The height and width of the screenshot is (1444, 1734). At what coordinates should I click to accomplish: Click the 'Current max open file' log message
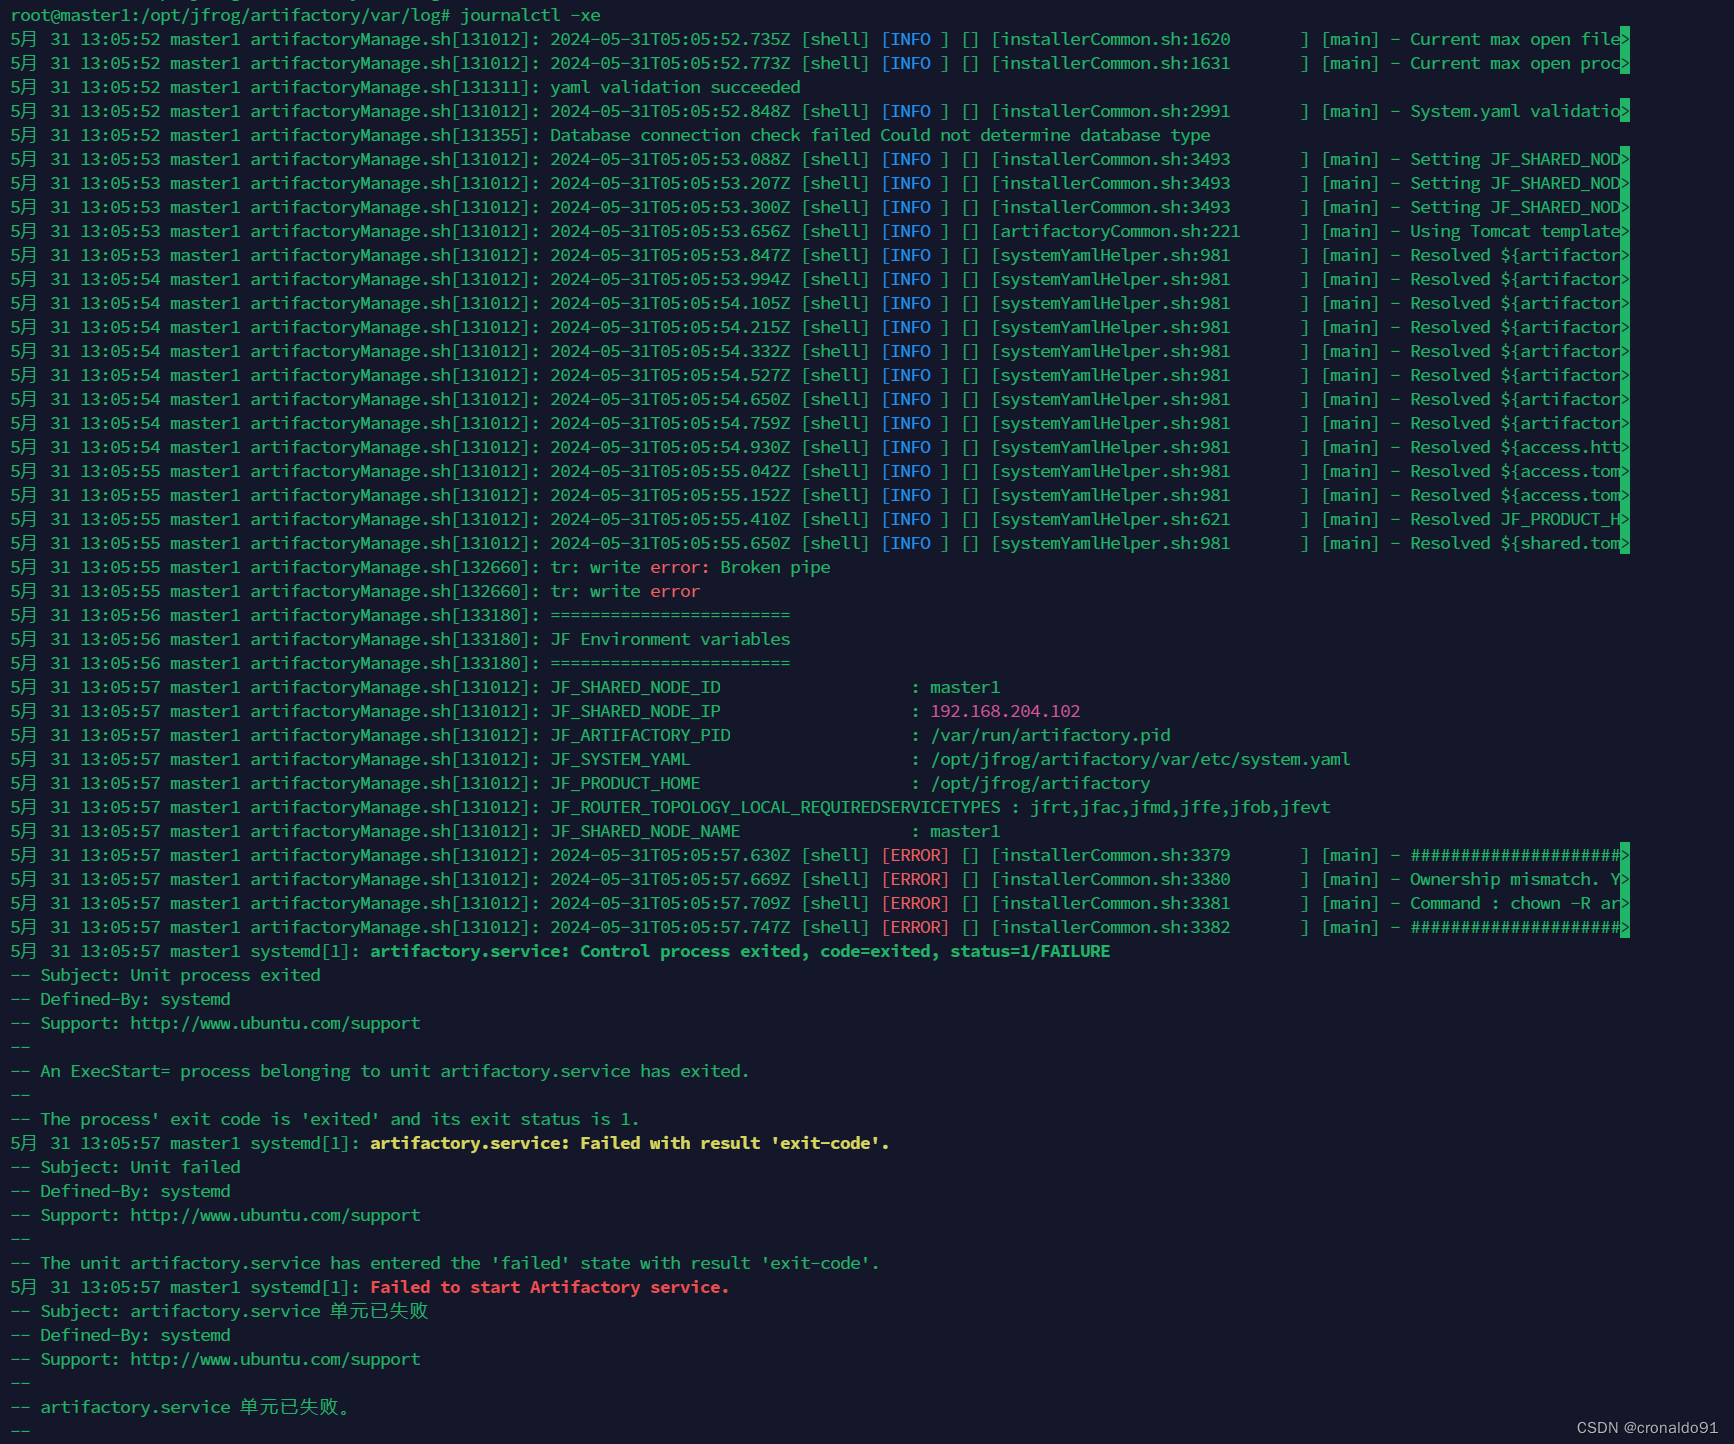1515,39
